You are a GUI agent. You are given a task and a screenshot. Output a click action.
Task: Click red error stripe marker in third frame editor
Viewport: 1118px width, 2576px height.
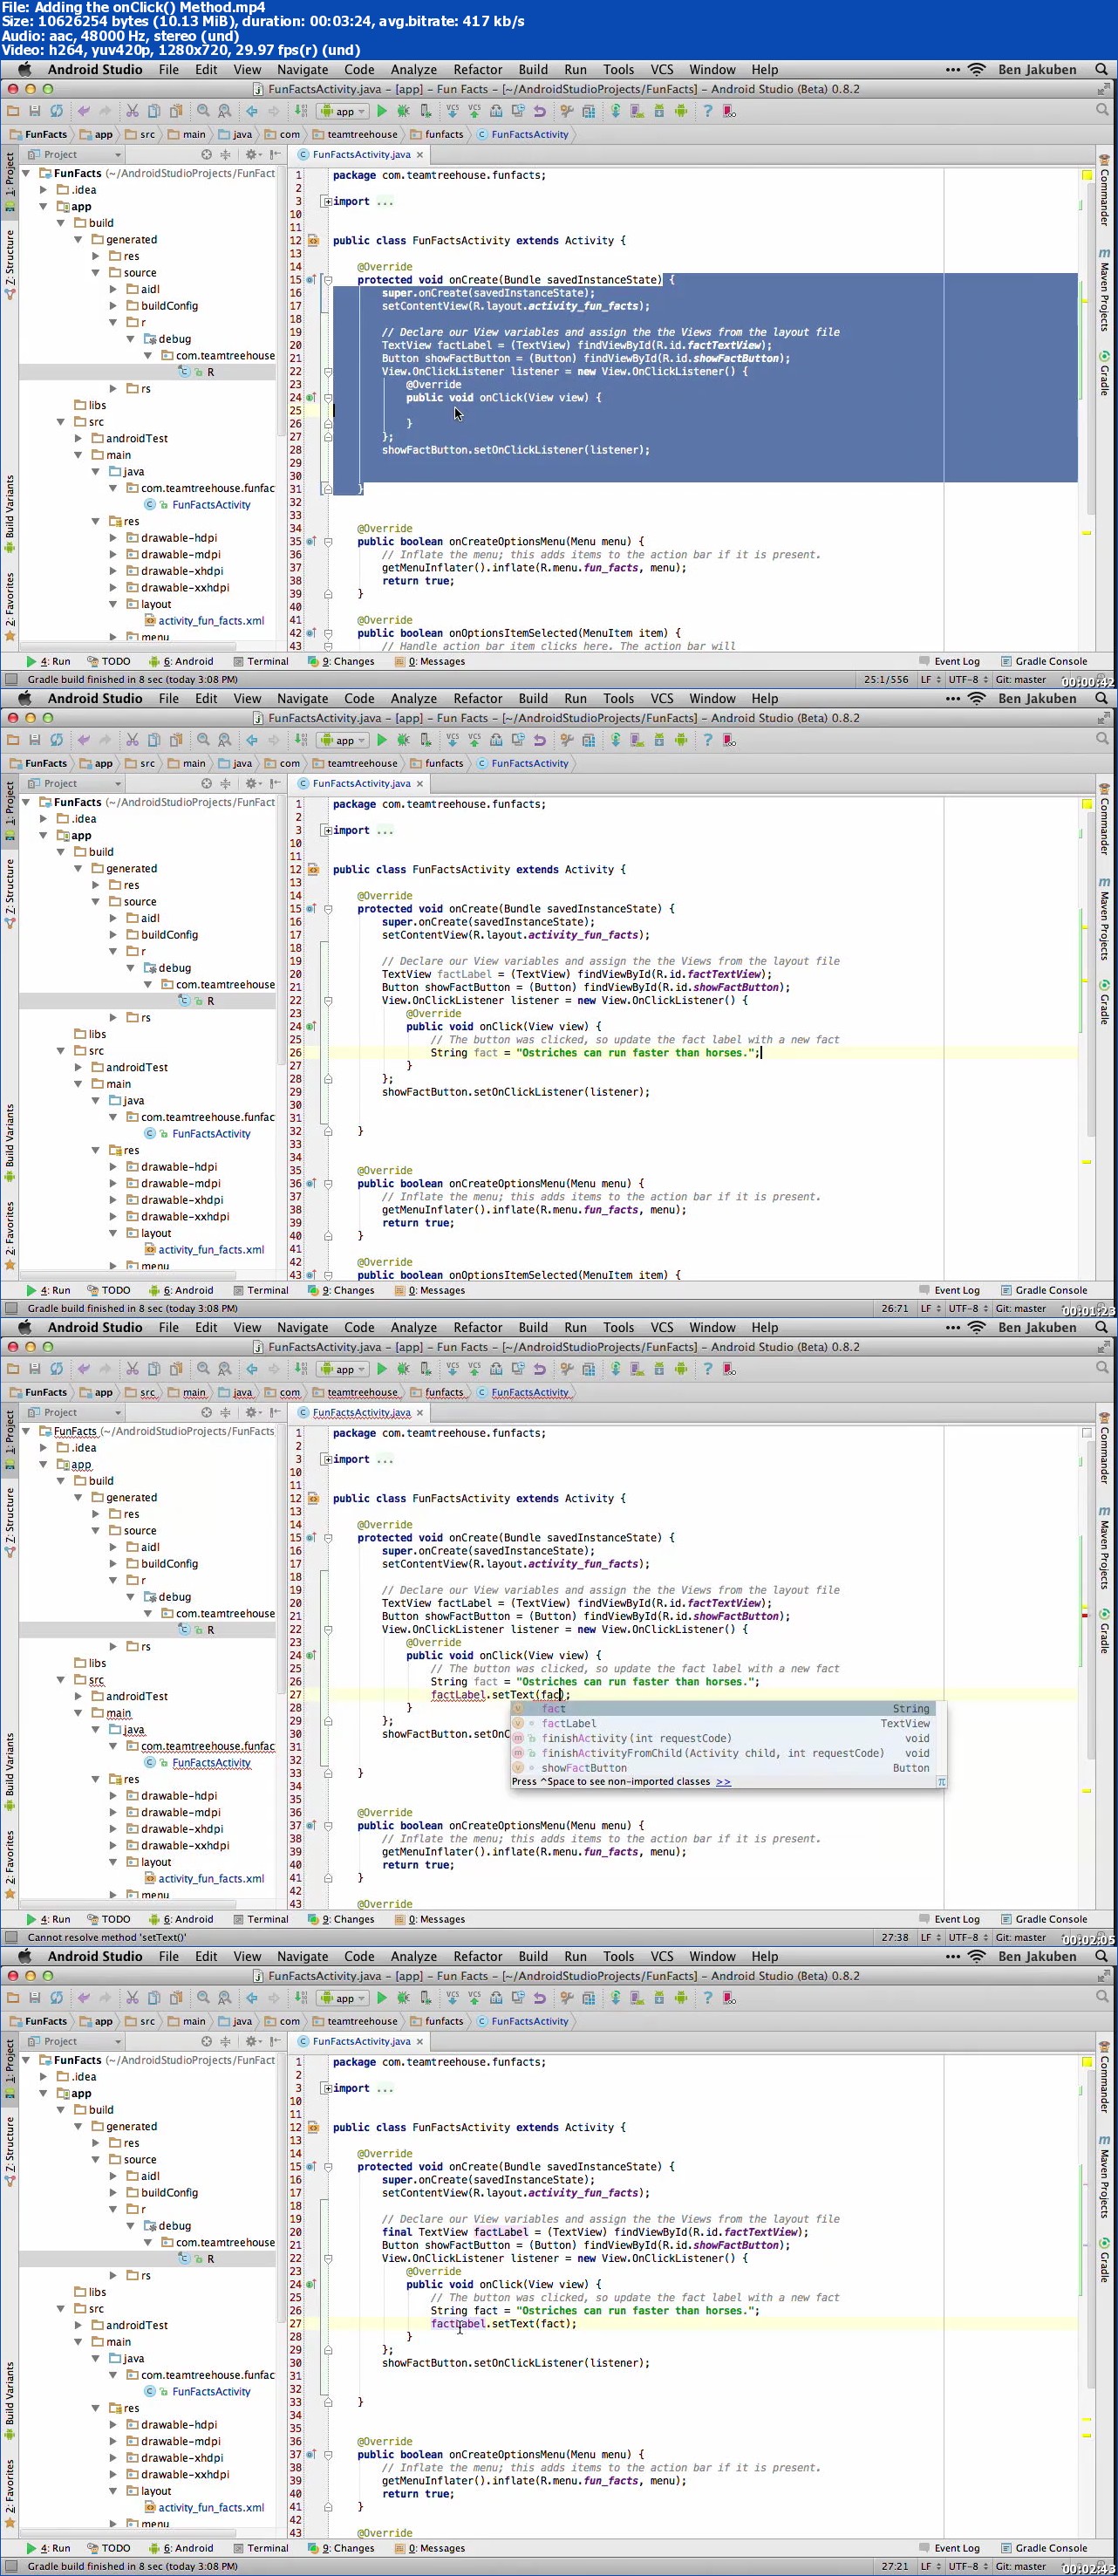(1085, 1615)
